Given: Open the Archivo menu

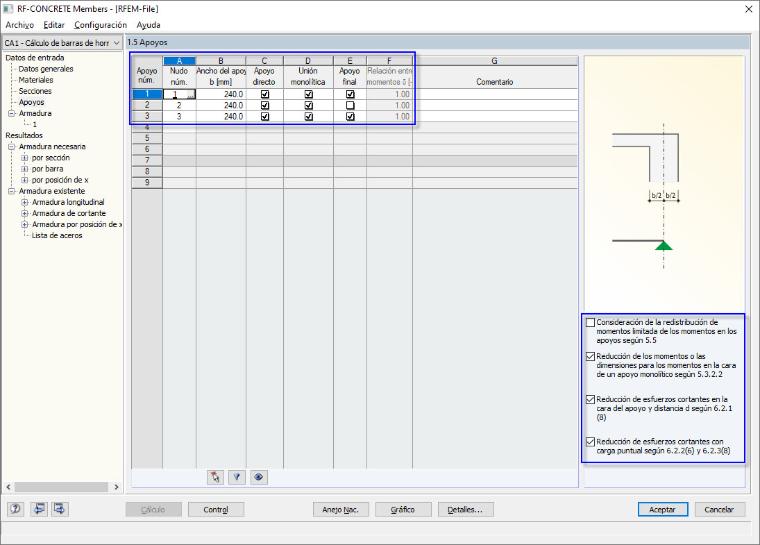Looking at the screenshot, I should (x=20, y=25).
